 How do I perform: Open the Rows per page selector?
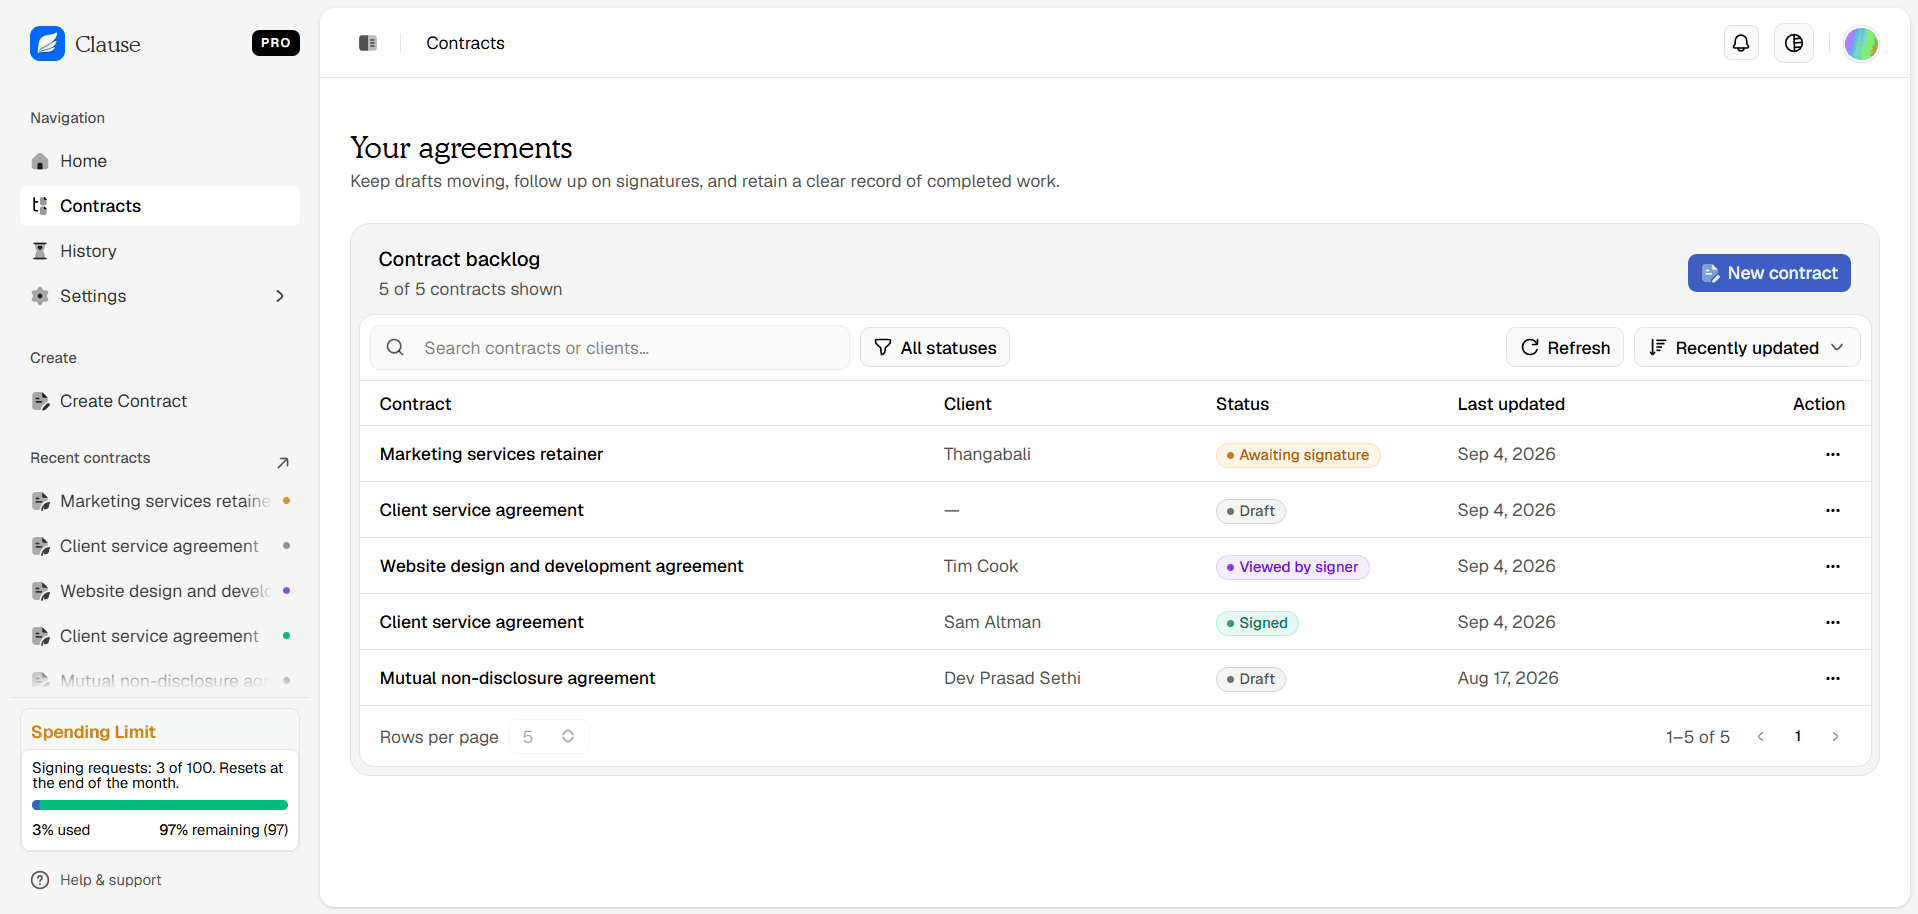point(549,737)
